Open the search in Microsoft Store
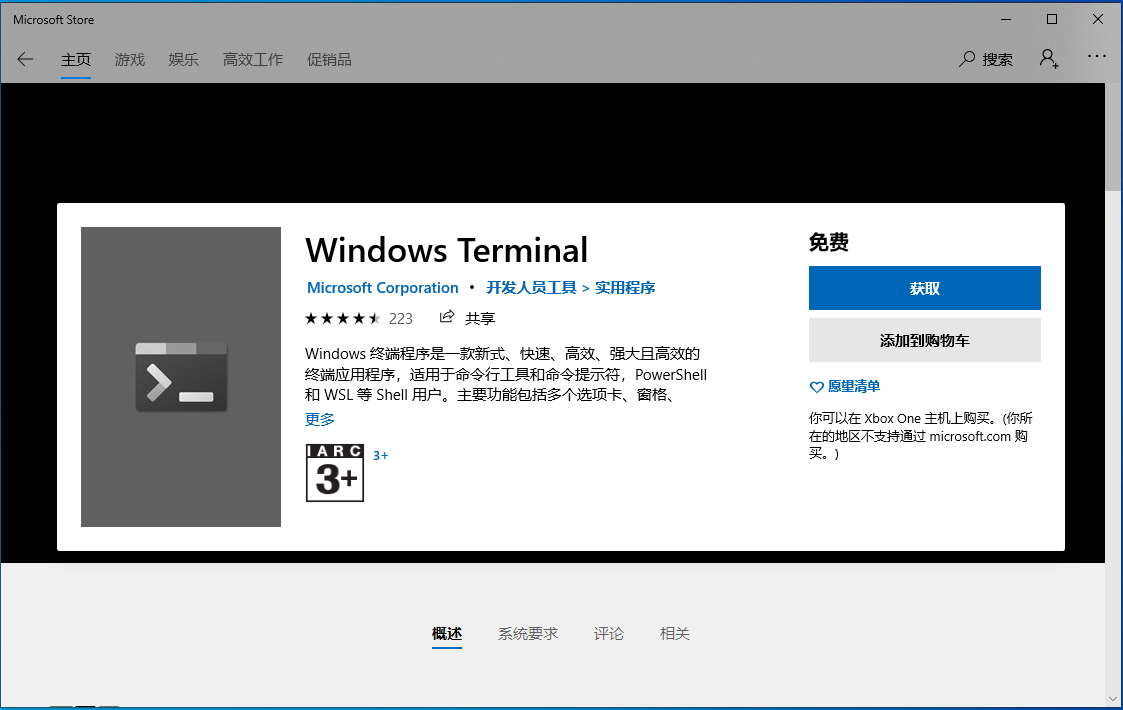 pyautogui.click(x=985, y=59)
